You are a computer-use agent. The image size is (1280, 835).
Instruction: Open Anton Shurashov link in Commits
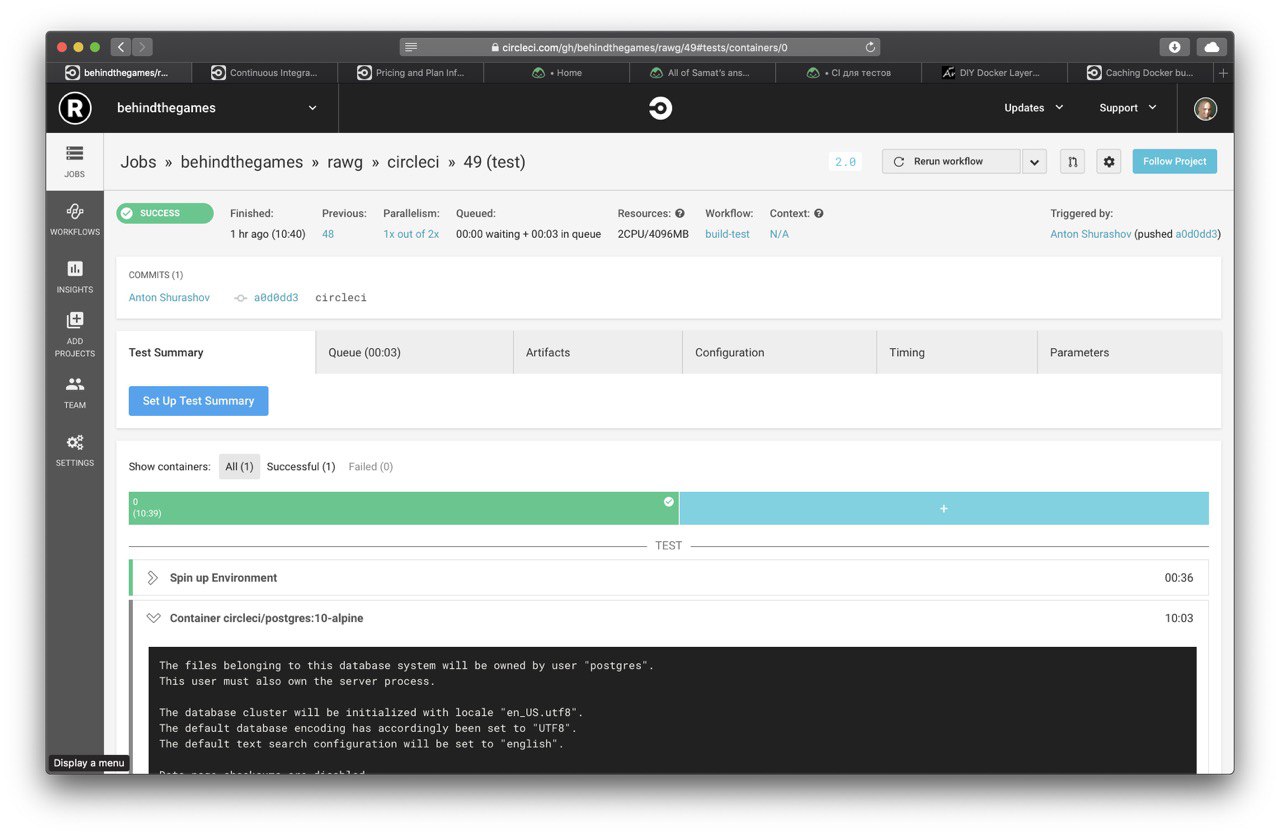[170, 298]
